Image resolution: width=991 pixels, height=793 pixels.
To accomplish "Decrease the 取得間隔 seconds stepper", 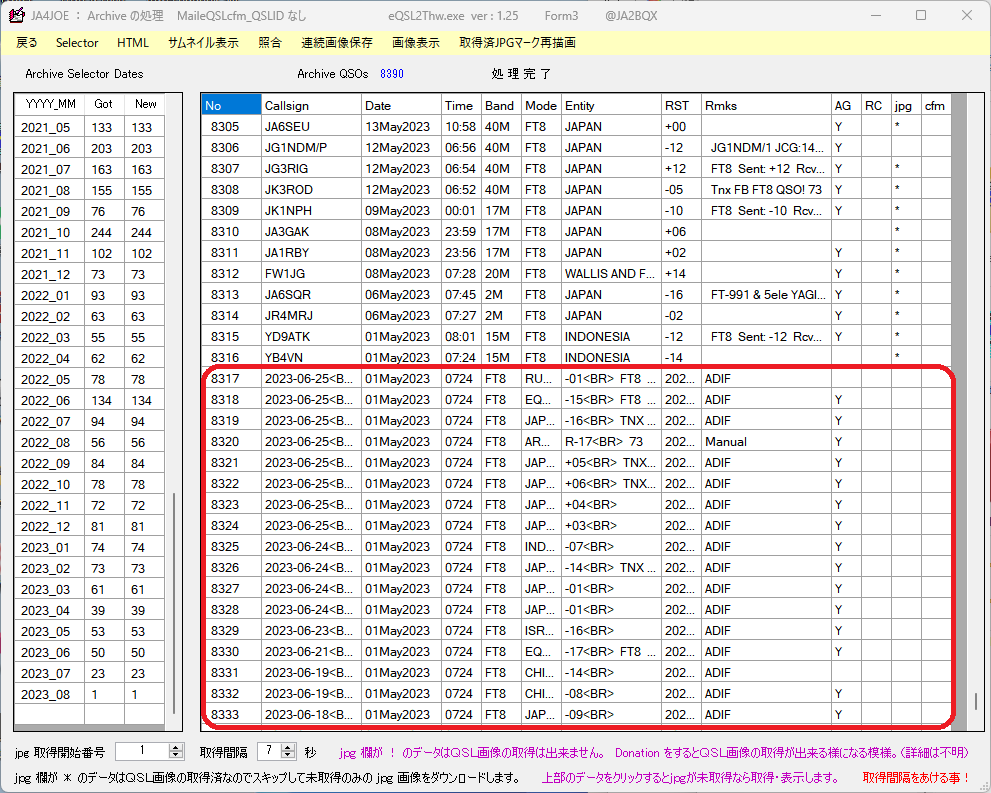I will 288,755.
